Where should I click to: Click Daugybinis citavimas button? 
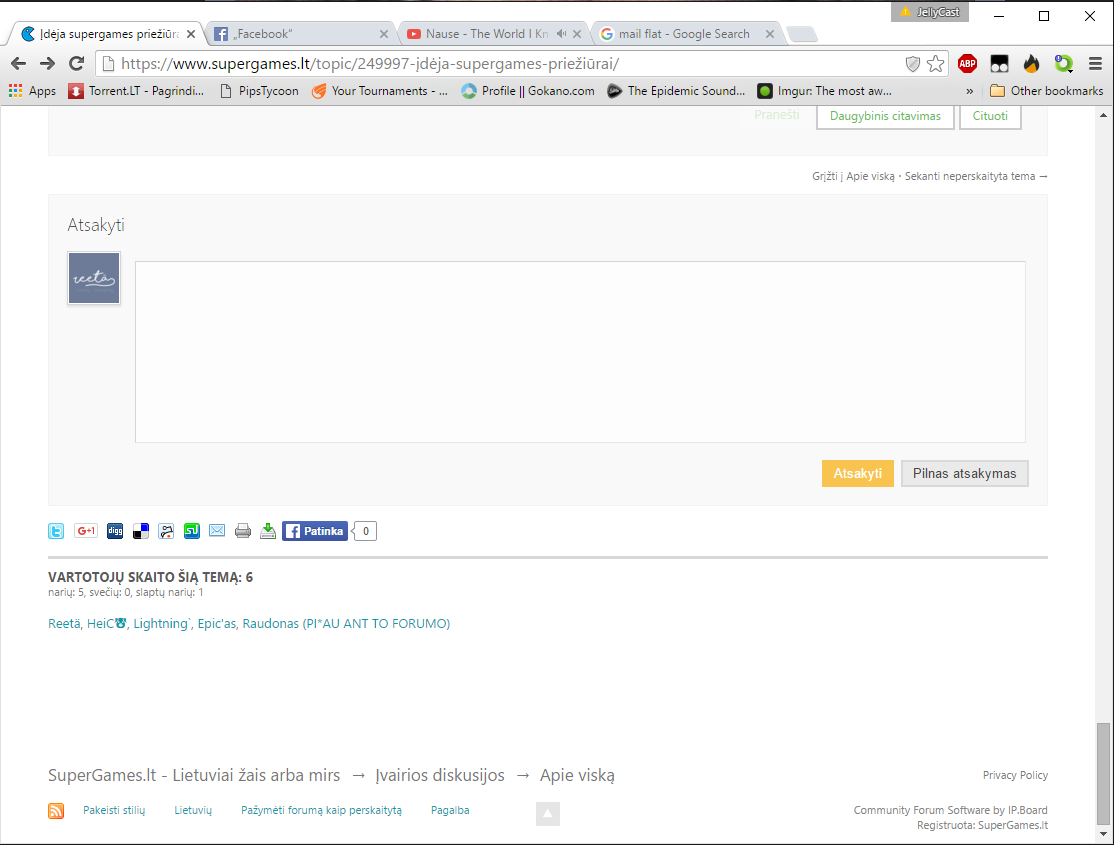pos(885,116)
